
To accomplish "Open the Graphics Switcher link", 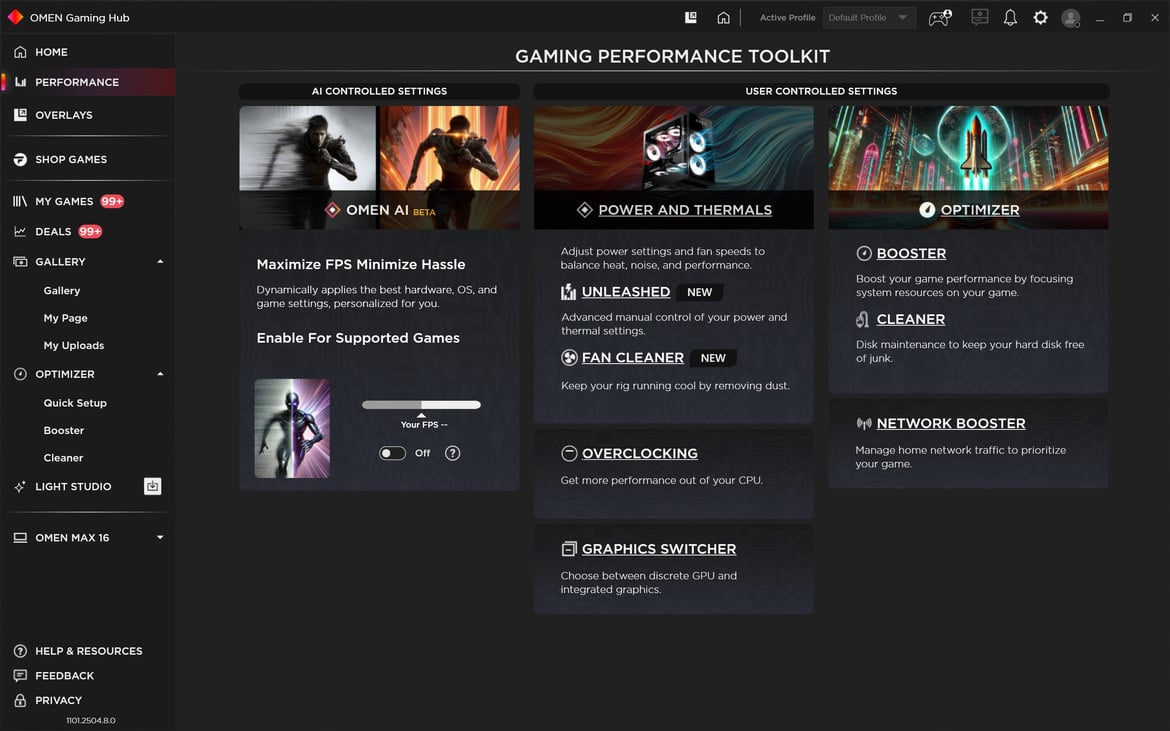I will 659,549.
